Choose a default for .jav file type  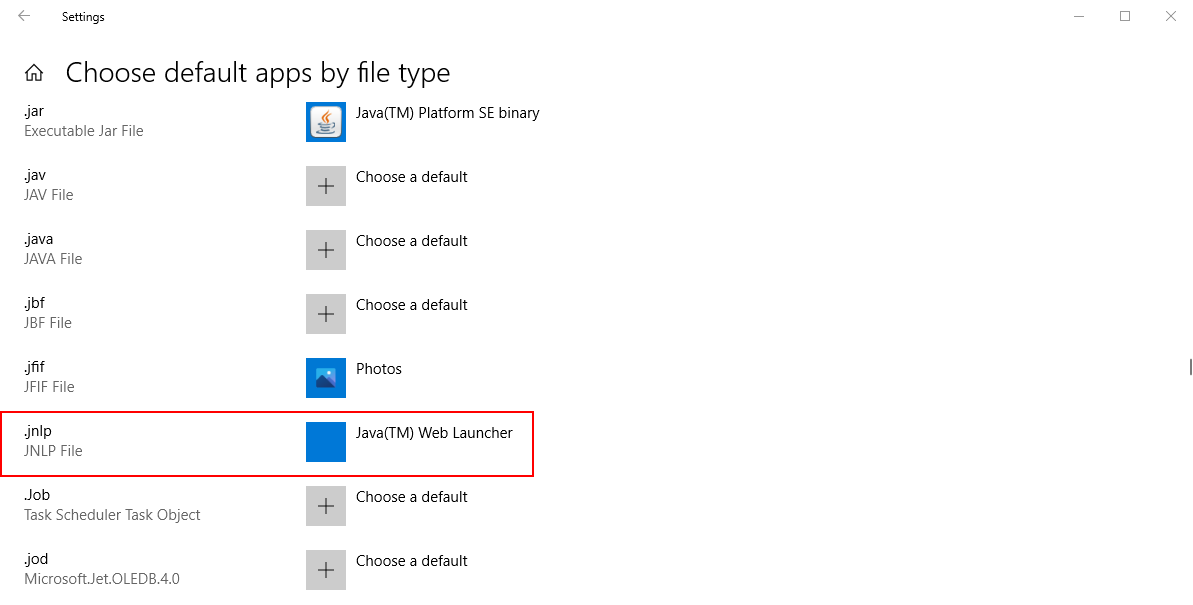point(412,177)
